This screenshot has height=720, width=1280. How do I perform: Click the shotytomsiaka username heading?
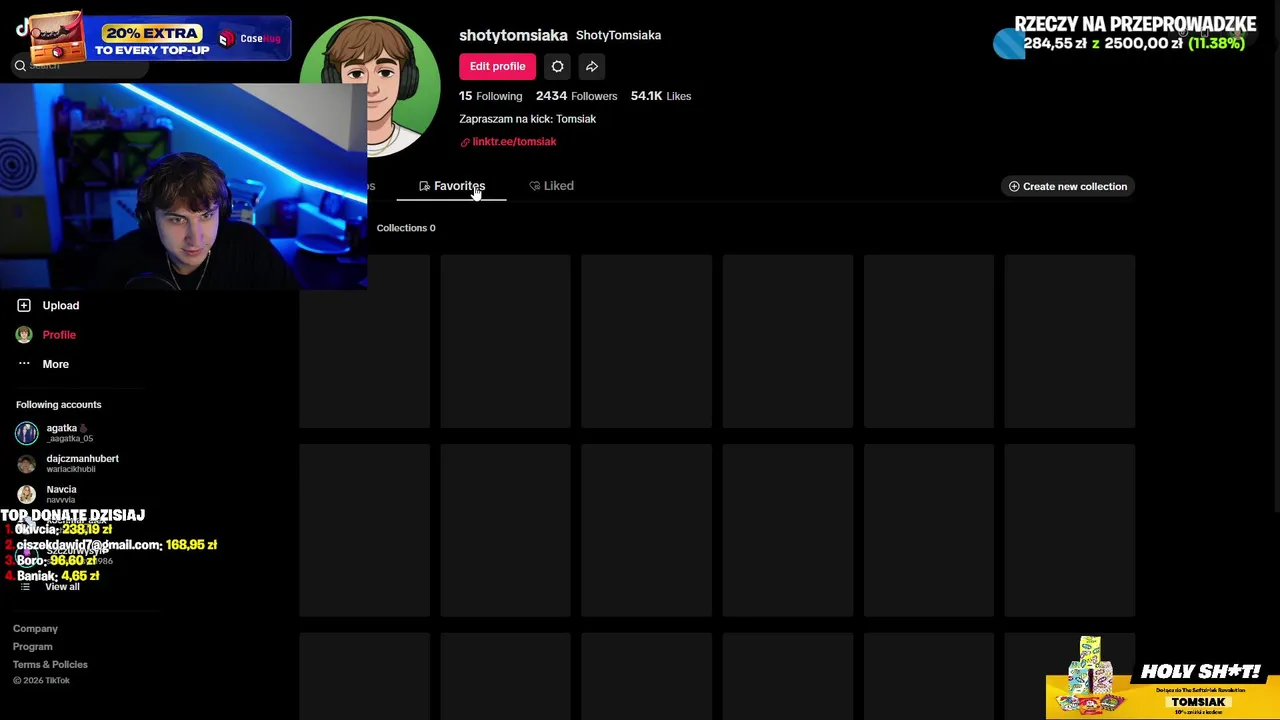(513, 35)
